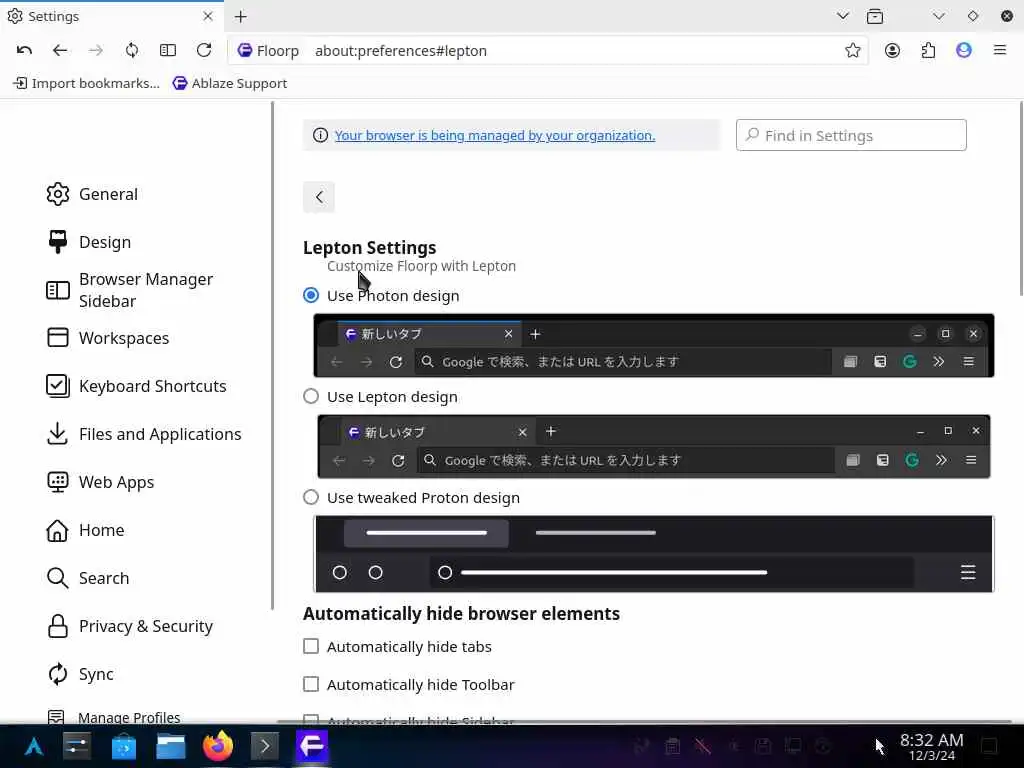The height and width of the screenshot is (768, 1024).
Task: Go back one page with the back arrow
Action: (60, 50)
